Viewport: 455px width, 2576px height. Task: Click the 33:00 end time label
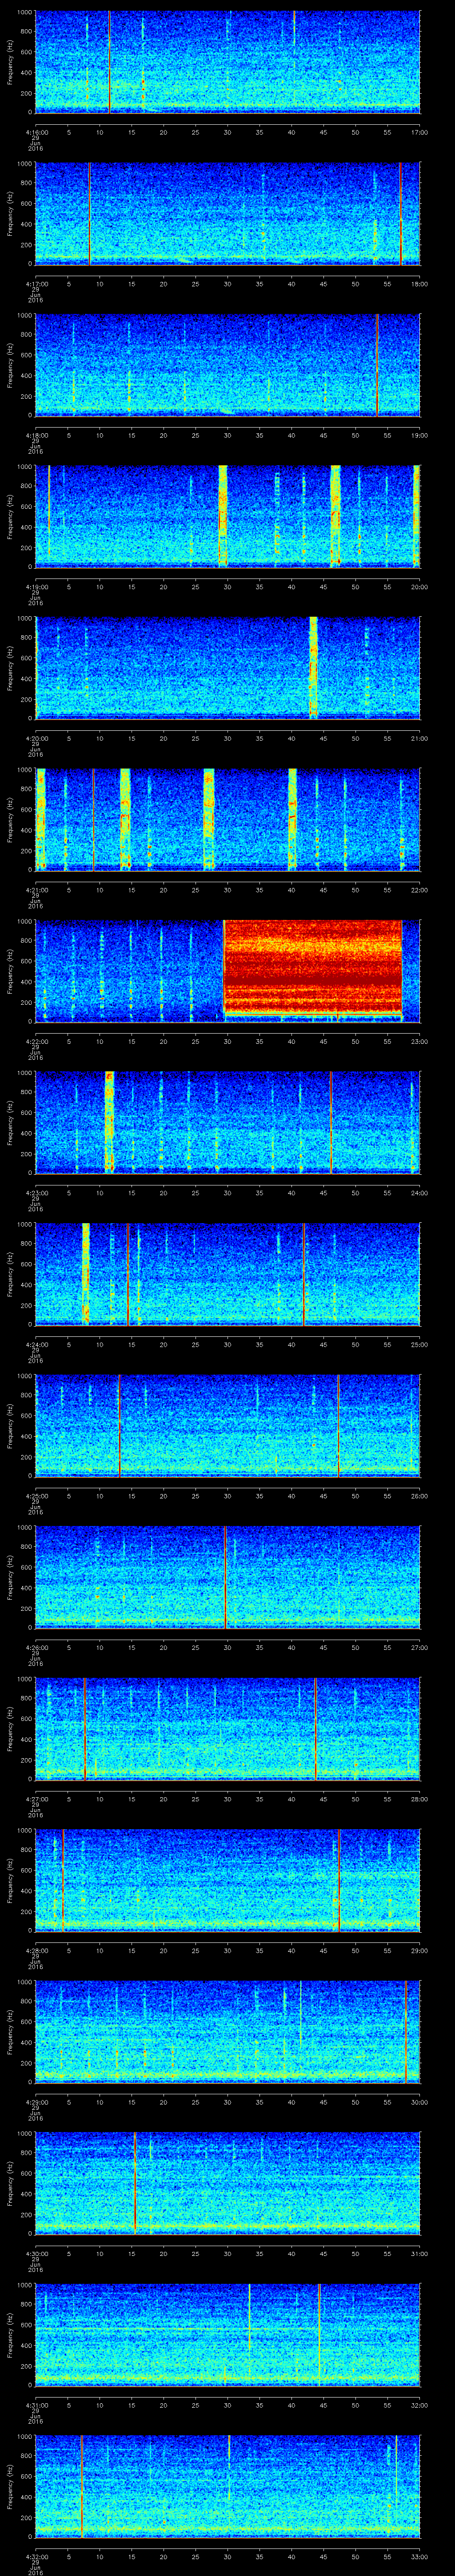point(419,2556)
